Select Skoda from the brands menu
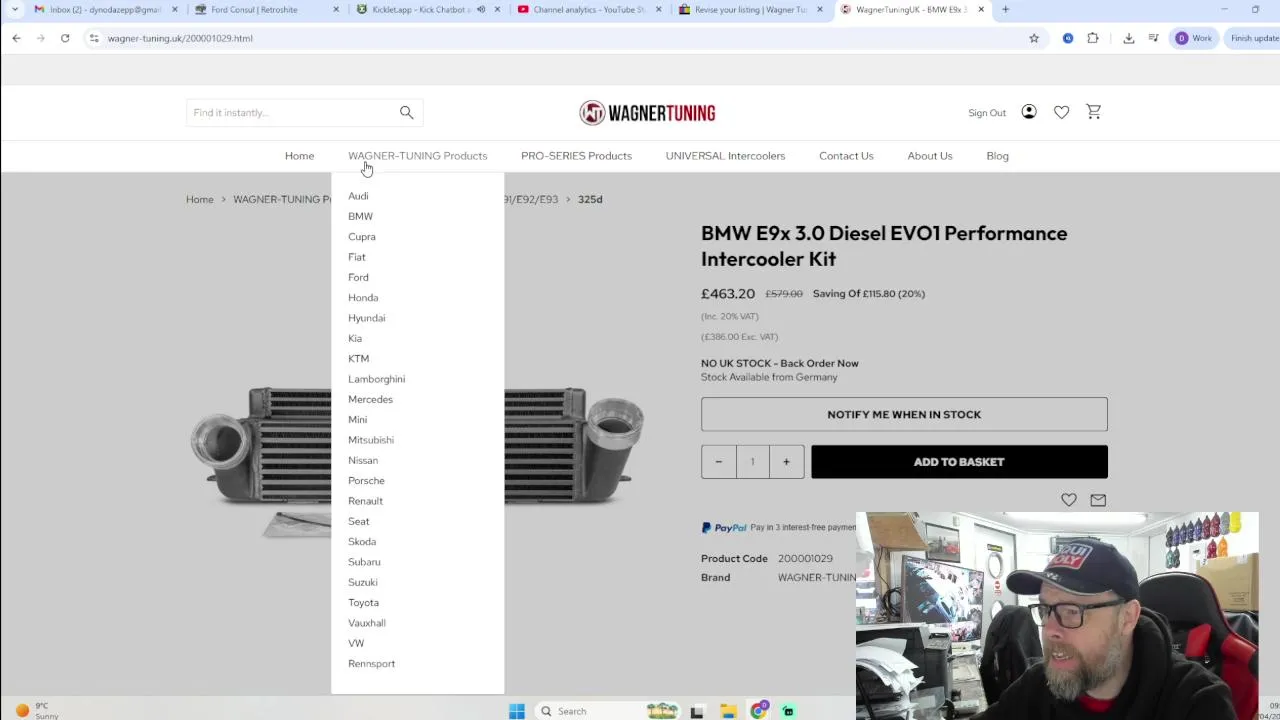 point(362,542)
